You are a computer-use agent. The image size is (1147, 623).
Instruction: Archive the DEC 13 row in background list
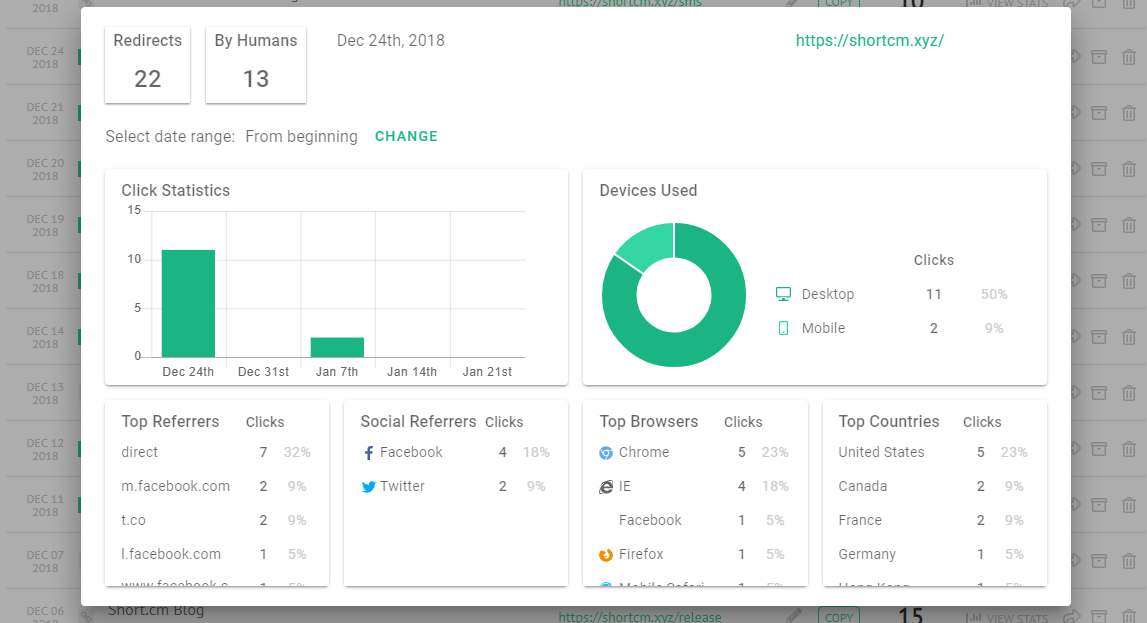pyautogui.click(x=1099, y=393)
